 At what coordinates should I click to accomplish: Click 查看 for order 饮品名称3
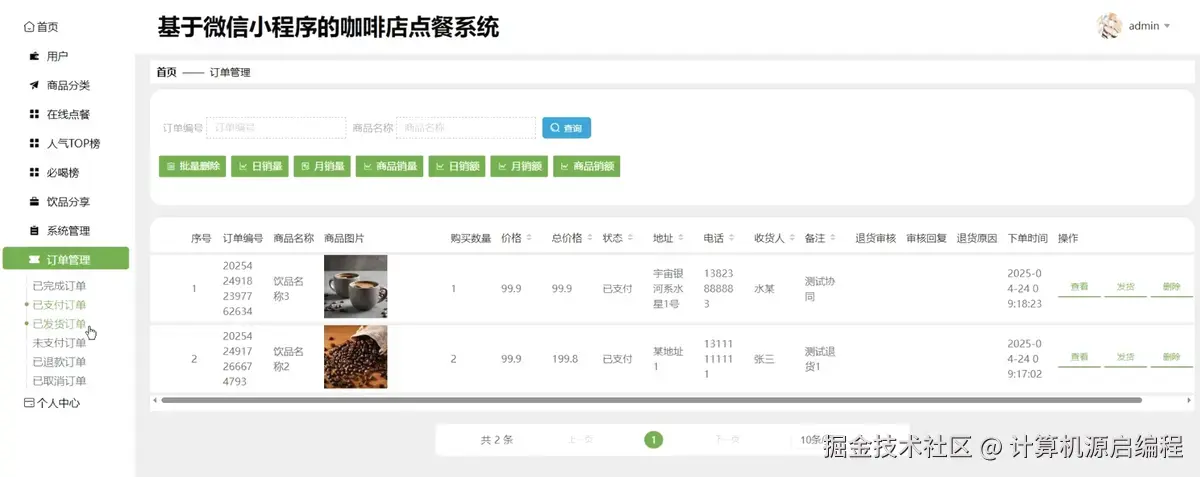[1079, 288]
